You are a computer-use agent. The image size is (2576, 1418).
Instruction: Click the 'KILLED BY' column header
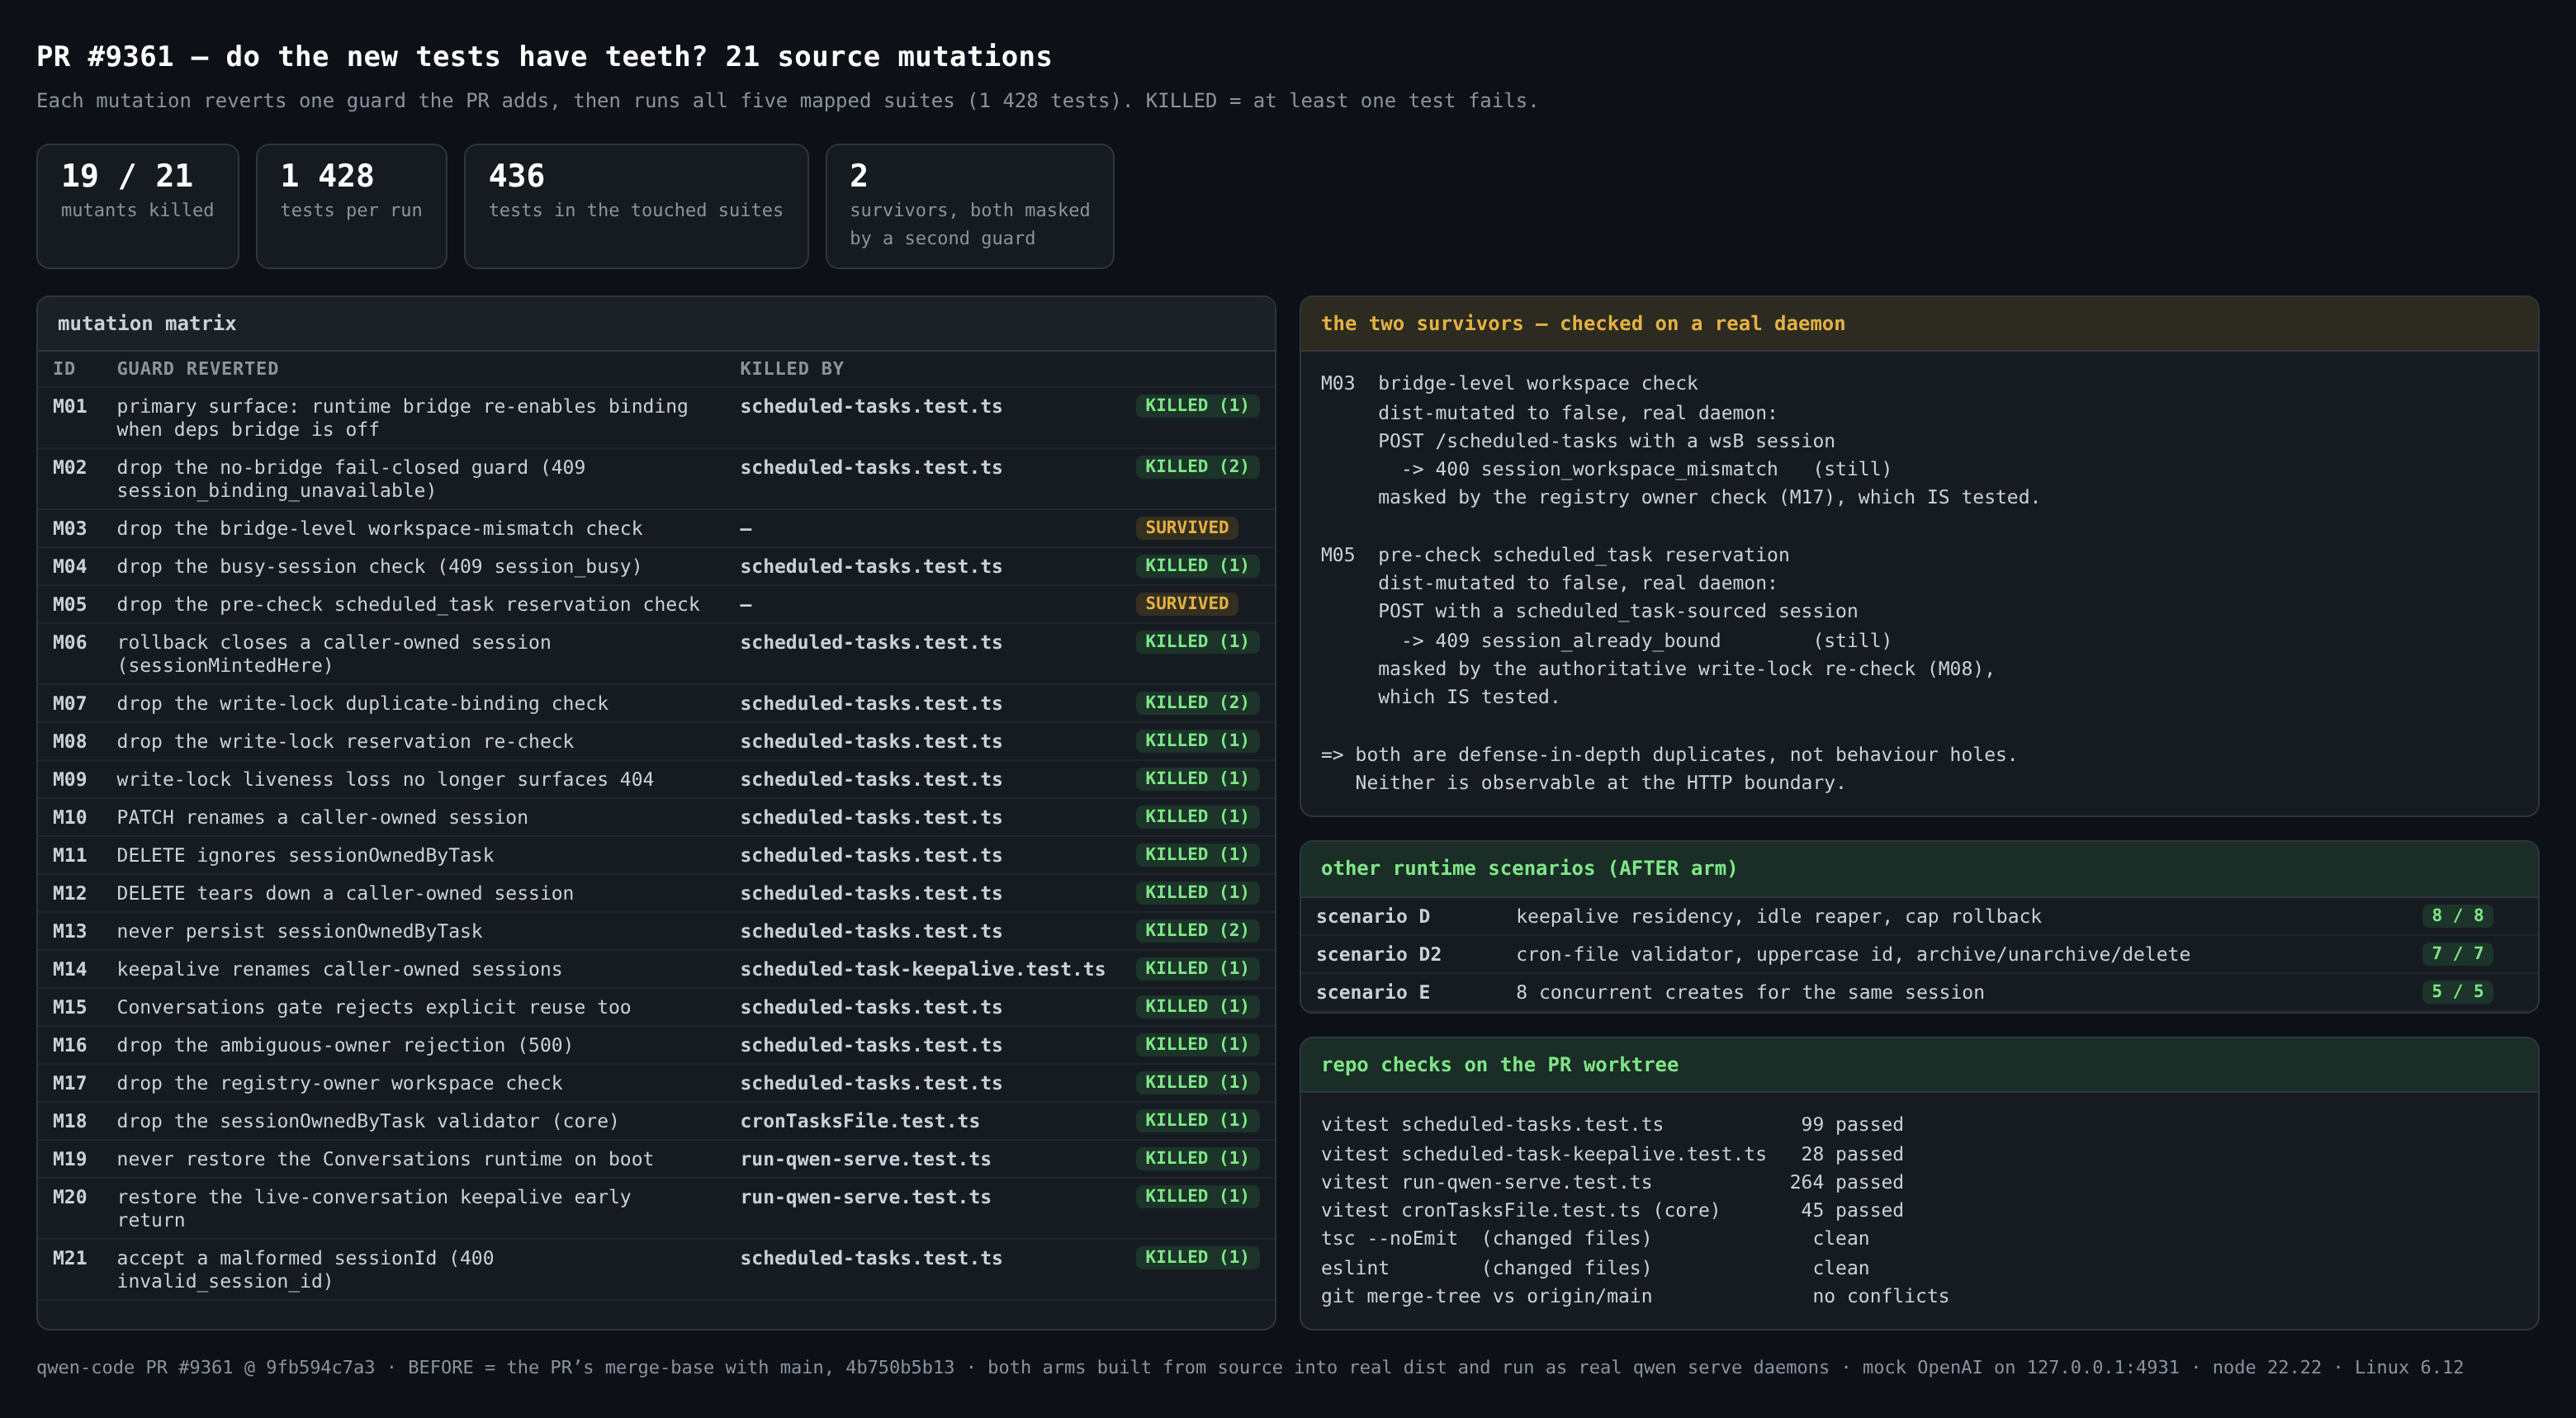tap(791, 369)
